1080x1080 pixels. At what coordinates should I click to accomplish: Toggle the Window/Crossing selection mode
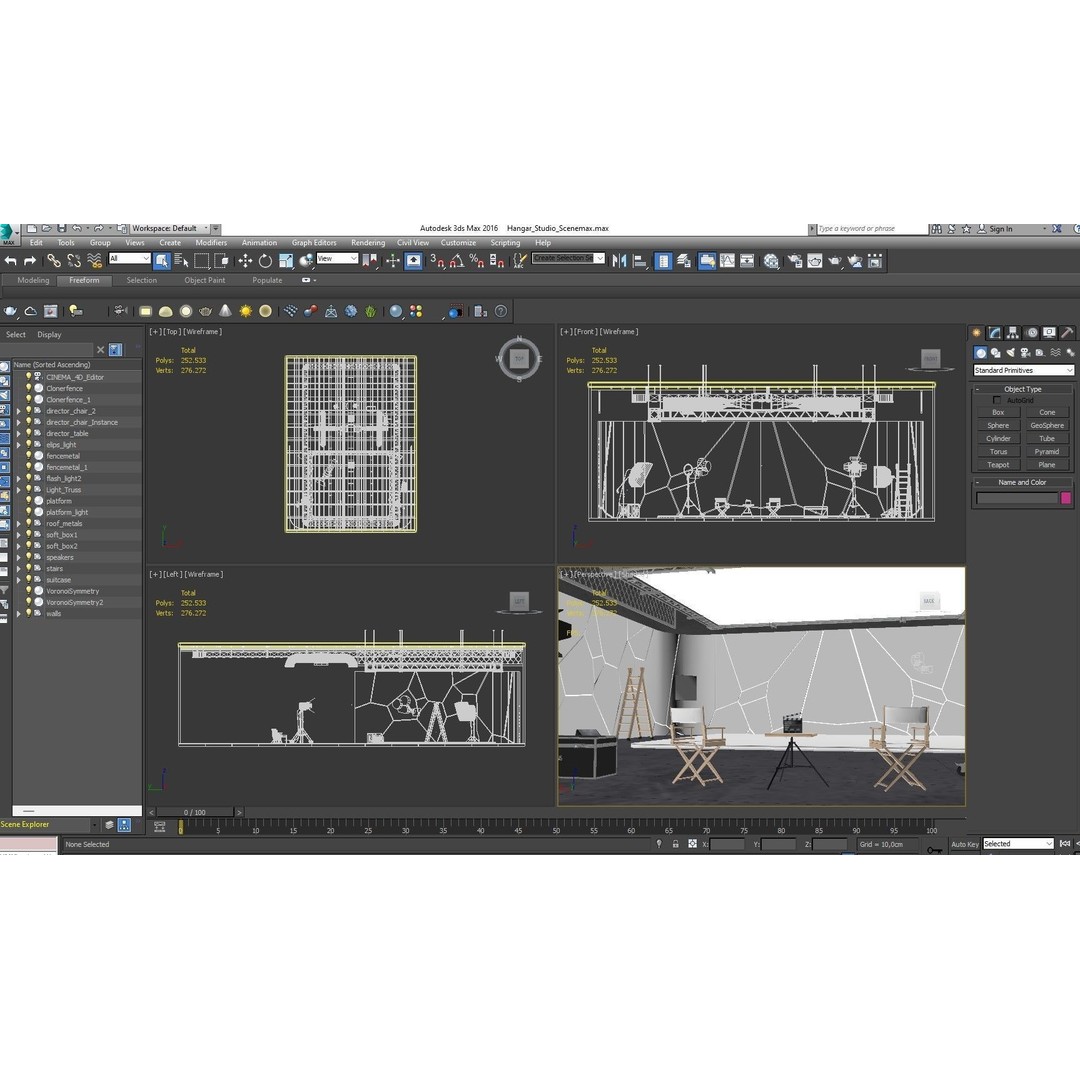click(221, 261)
